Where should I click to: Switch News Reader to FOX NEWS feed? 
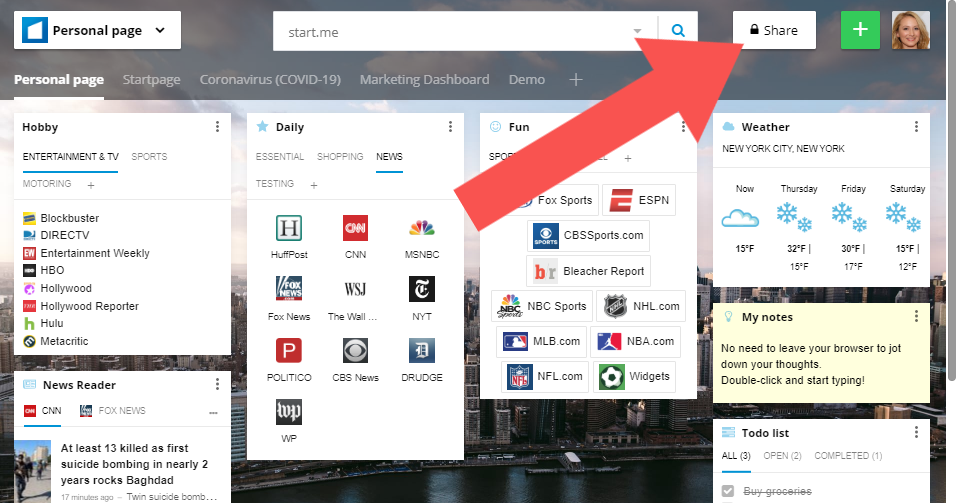coord(113,411)
